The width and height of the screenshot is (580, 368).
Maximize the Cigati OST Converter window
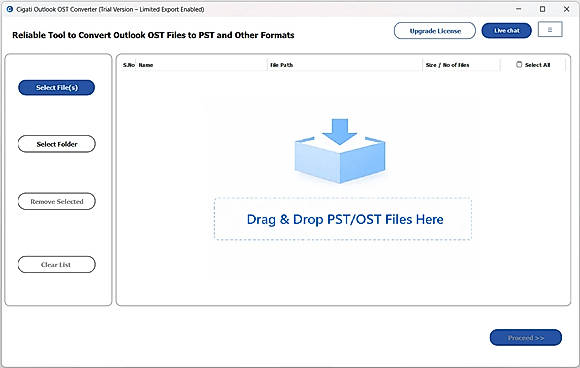pyautogui.click(x=542, y=9)
